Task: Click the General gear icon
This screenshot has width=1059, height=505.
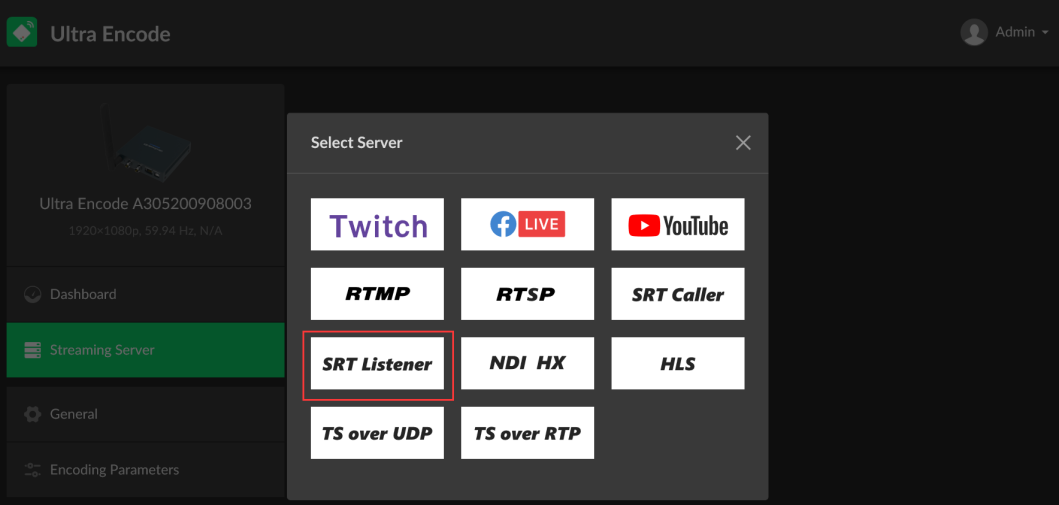Action: pos(32,414)
